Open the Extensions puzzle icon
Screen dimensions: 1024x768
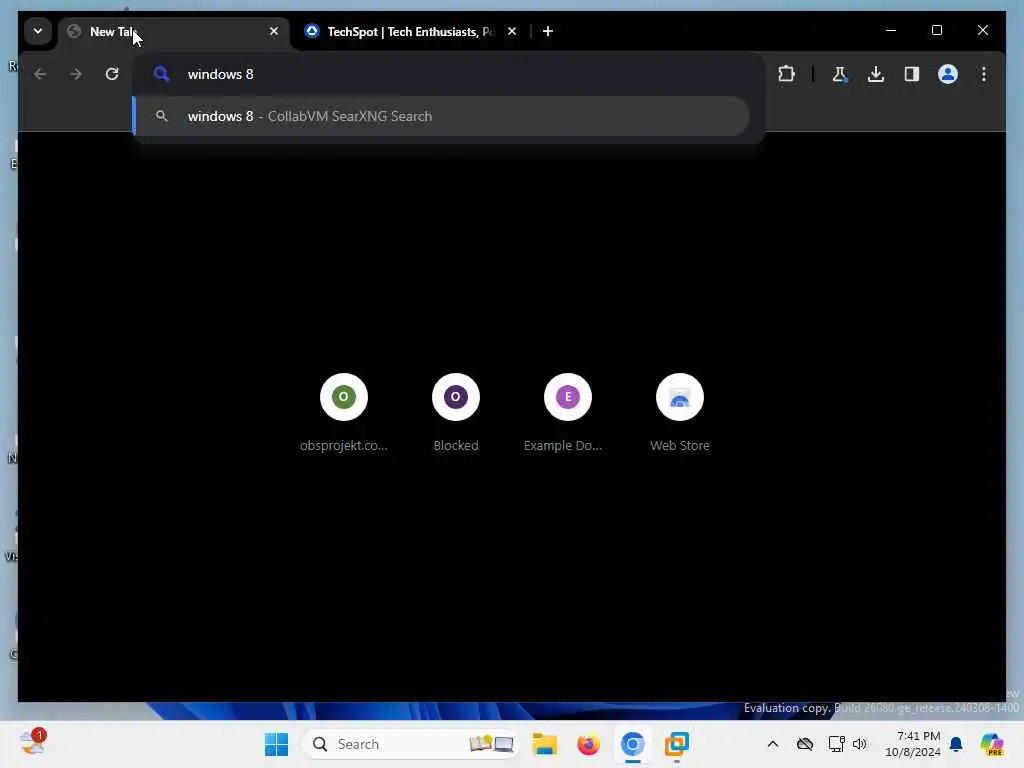pos(786,74)
